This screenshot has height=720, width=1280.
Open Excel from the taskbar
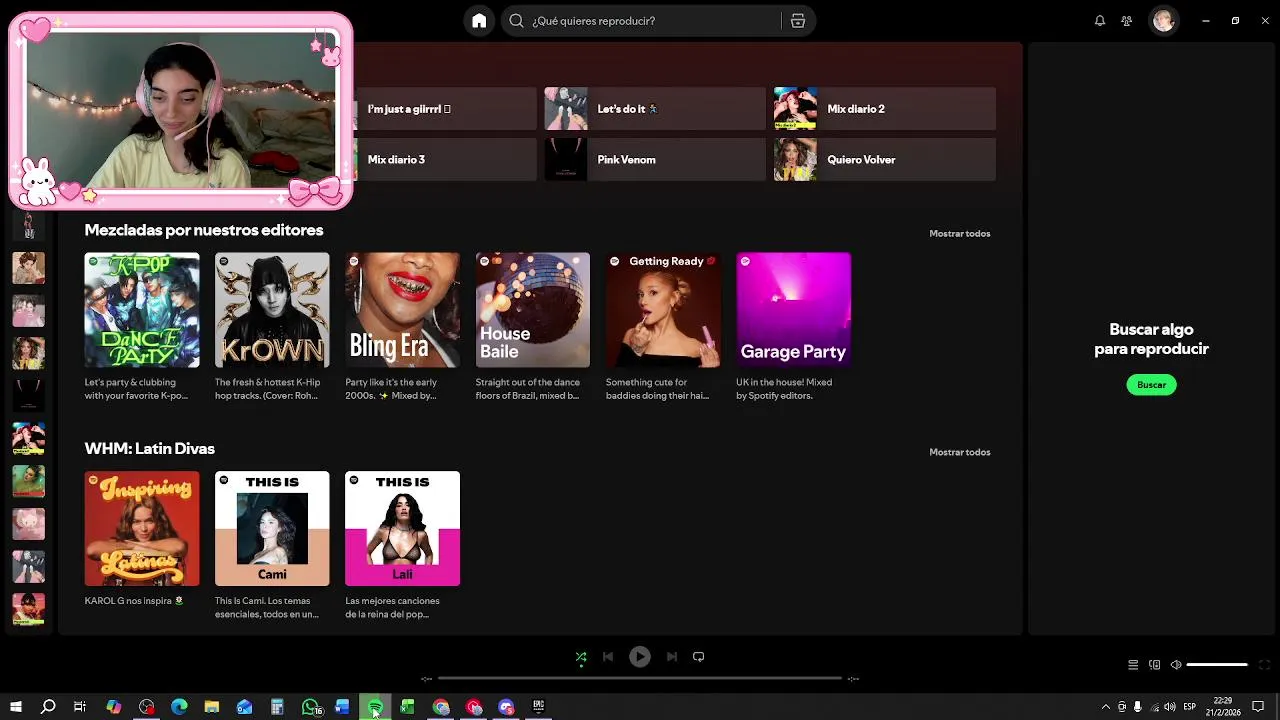pyautogui.click(x=408, y=707)
